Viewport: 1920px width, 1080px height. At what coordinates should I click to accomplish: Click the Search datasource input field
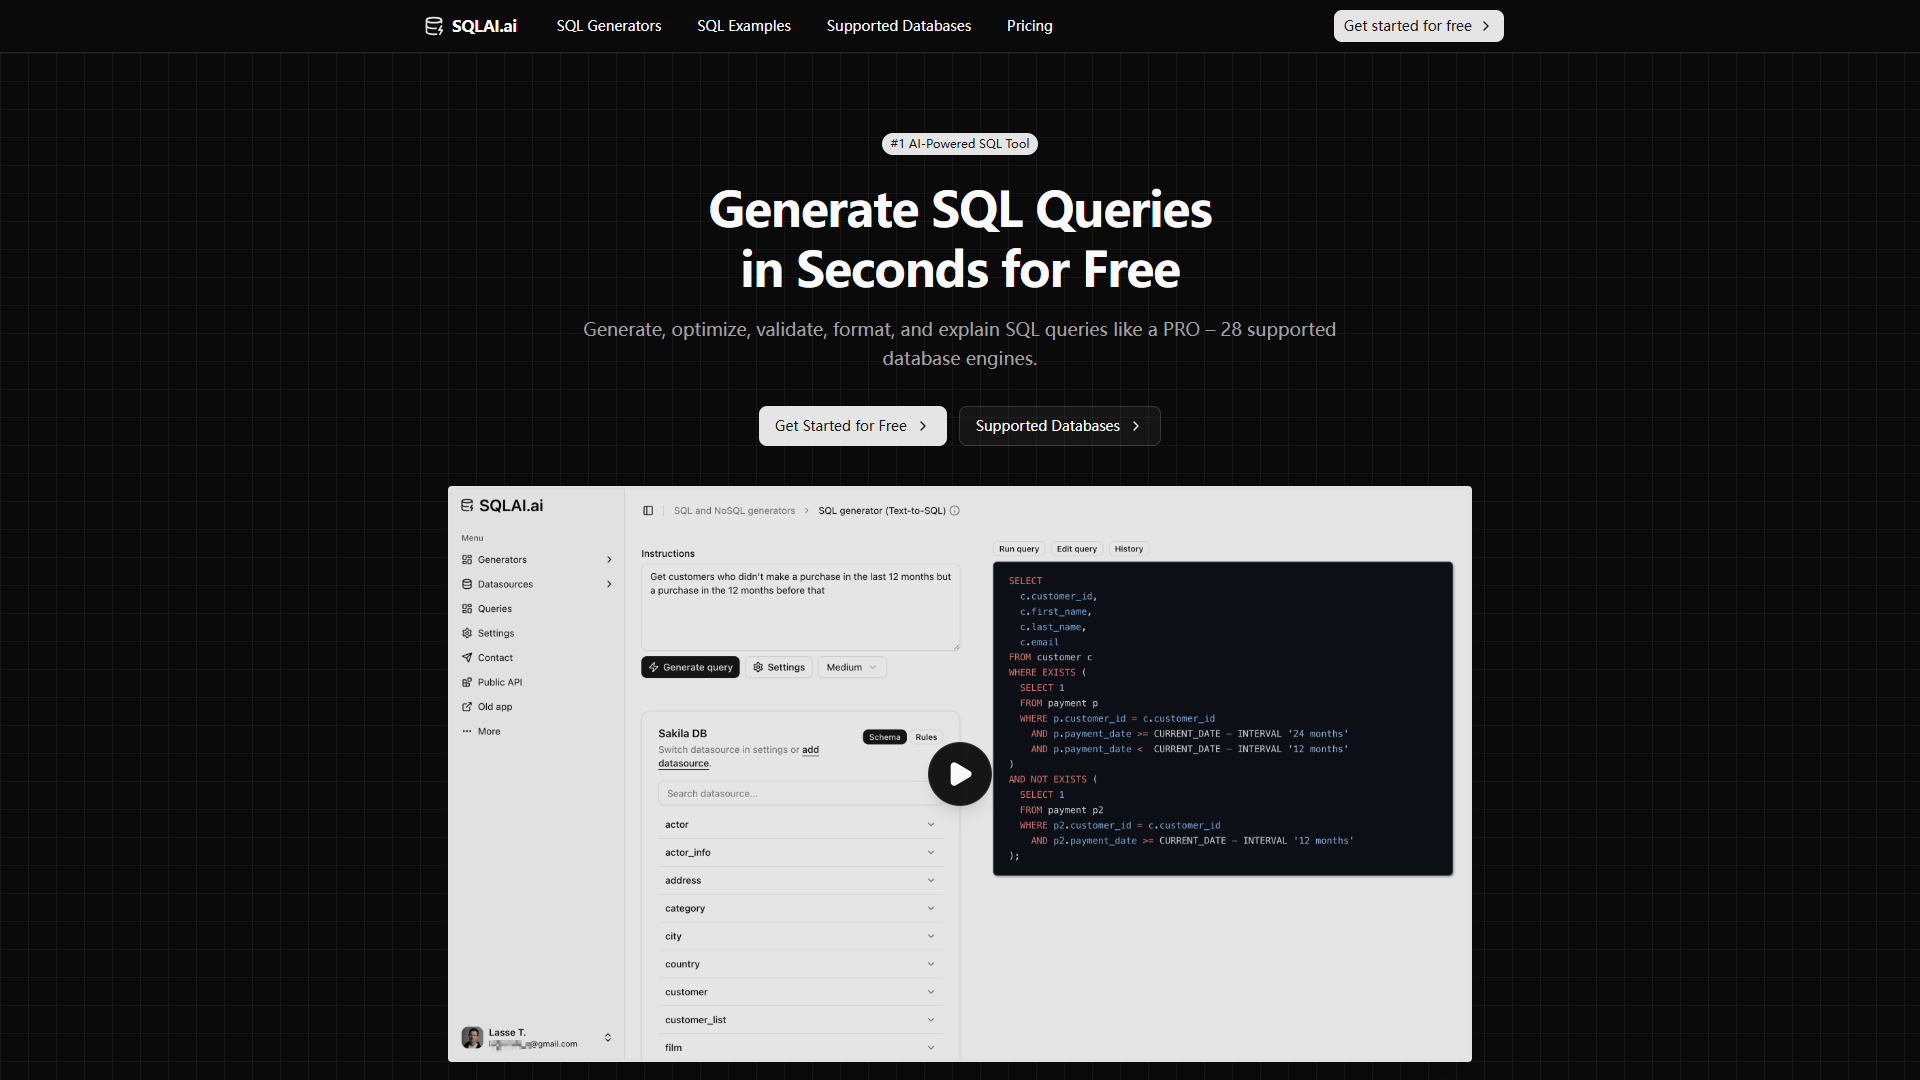[x=800, y=794]
